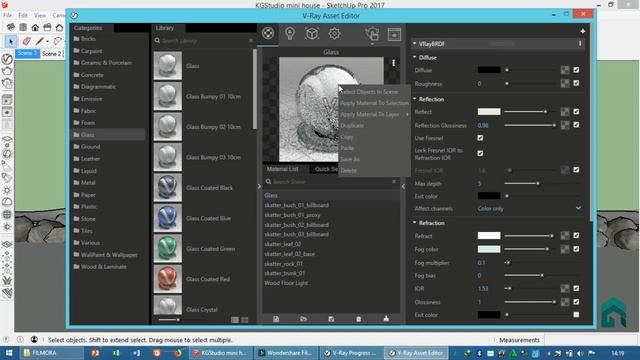Select the SketchUp Pencil line tool
Screen dimensions: 640x360
click(x=40, y=41)
